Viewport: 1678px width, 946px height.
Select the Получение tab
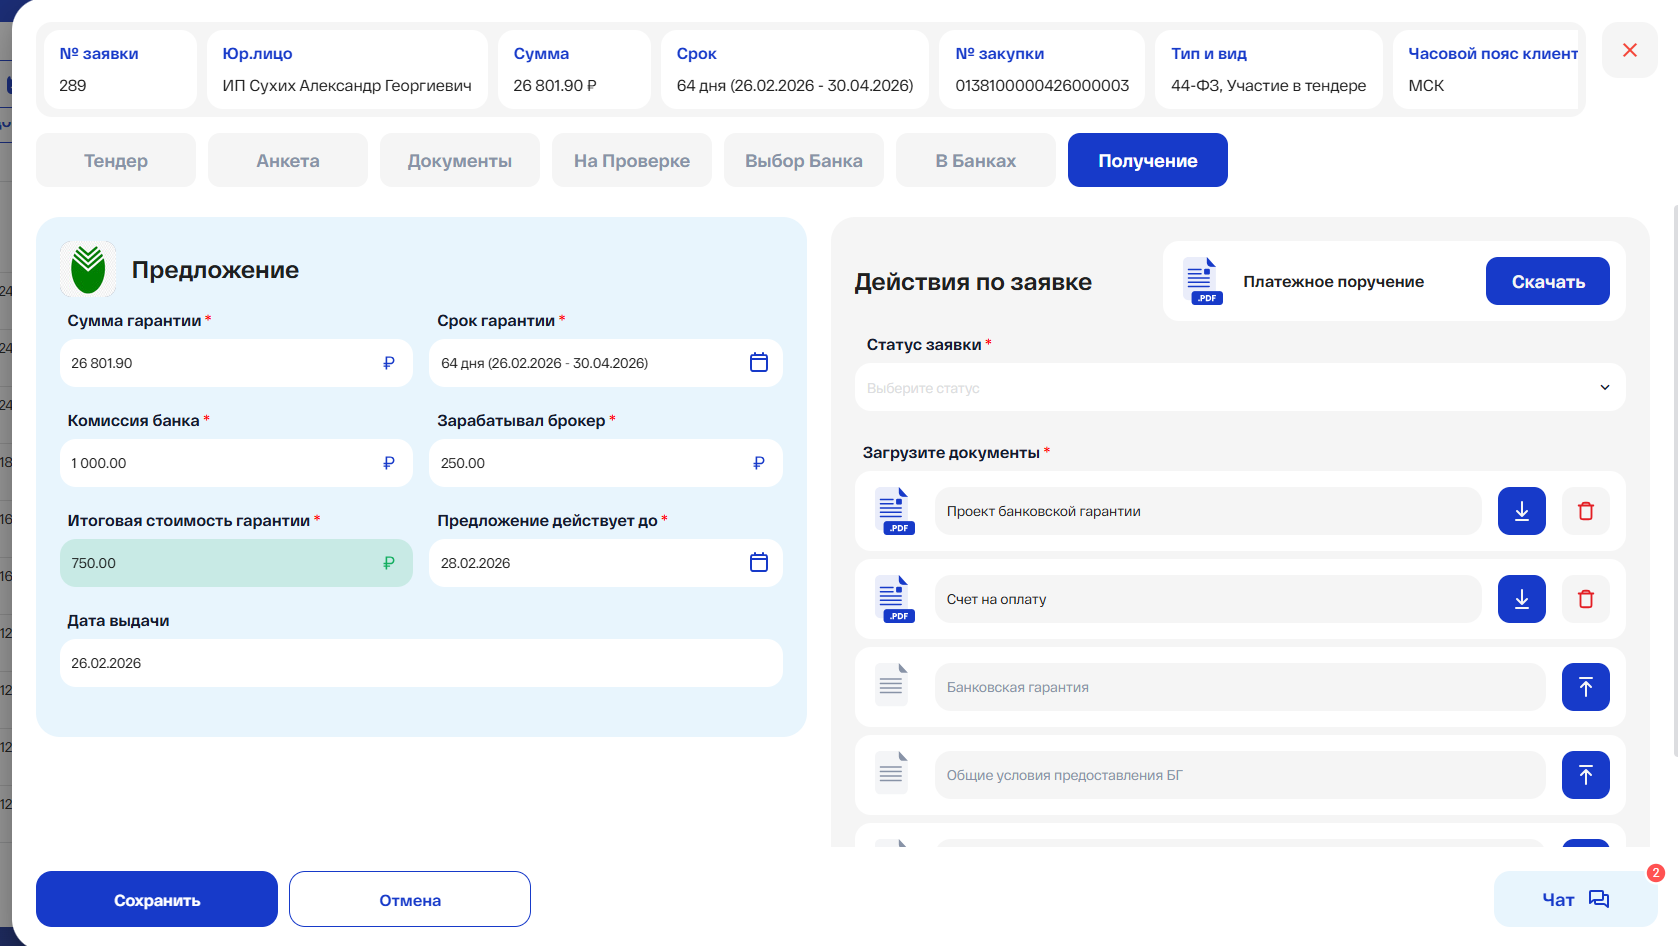pyautogui.click(x=1148, y=160)
